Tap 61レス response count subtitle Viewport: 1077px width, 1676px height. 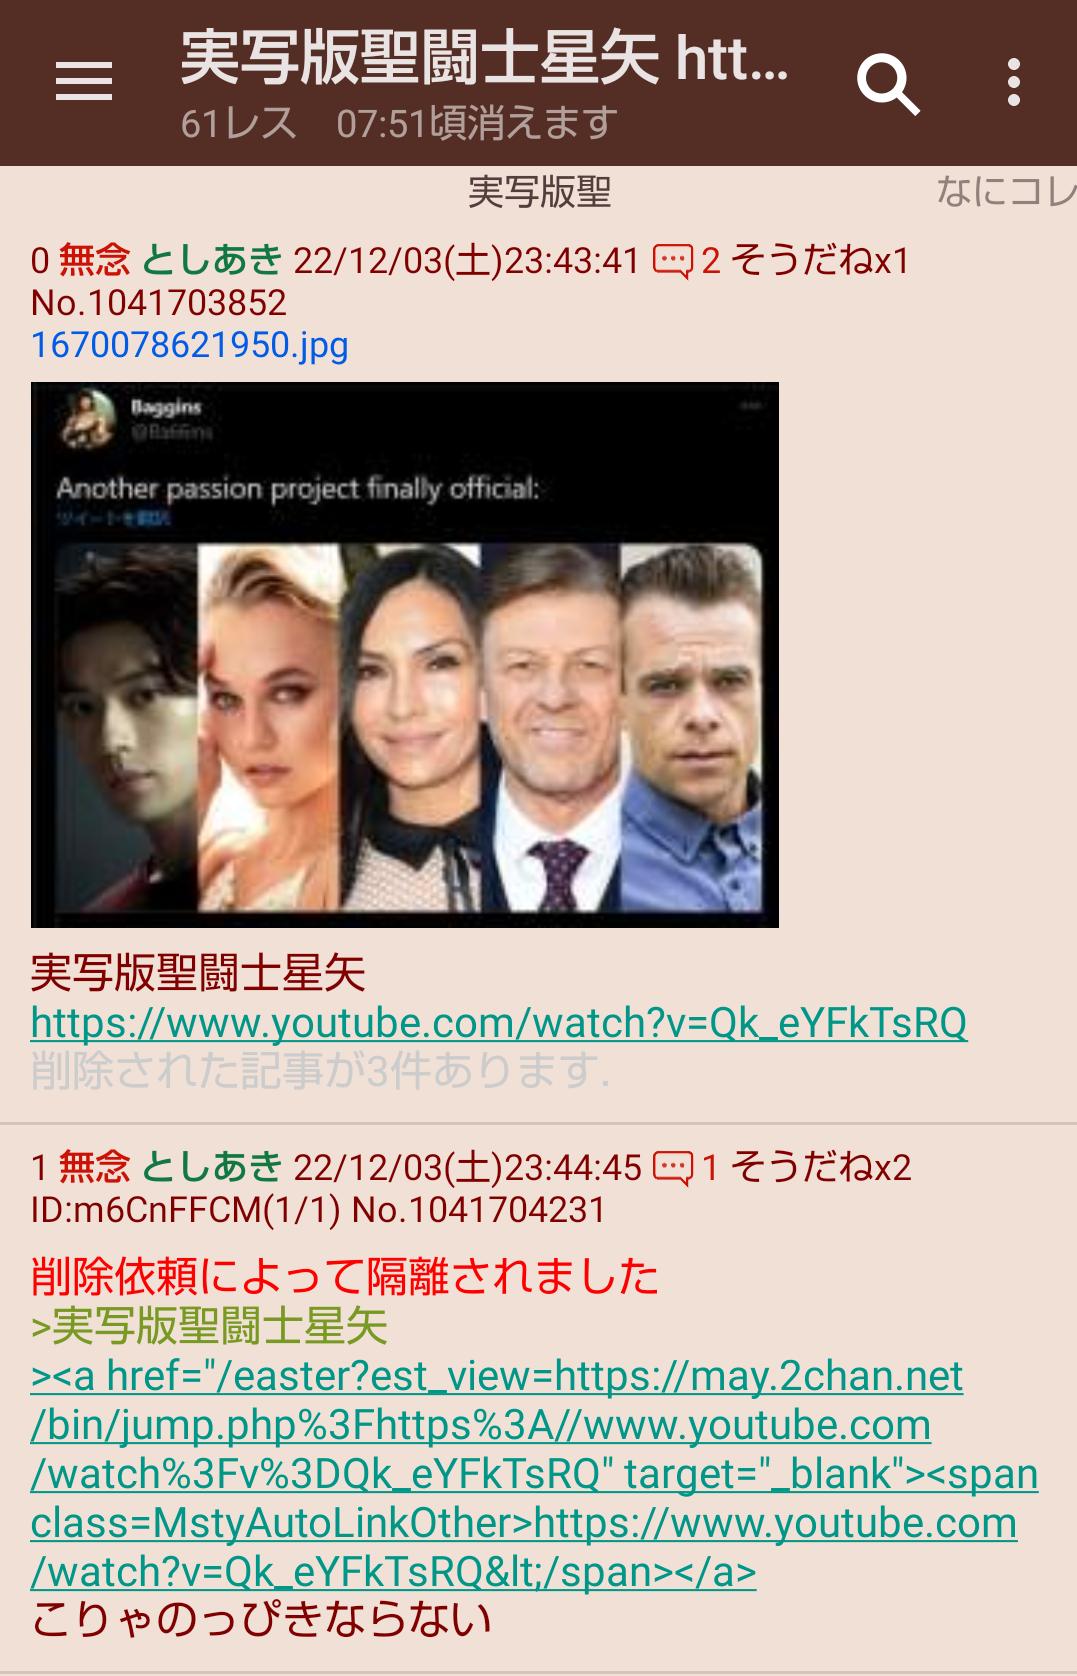[x=238, y=124]
